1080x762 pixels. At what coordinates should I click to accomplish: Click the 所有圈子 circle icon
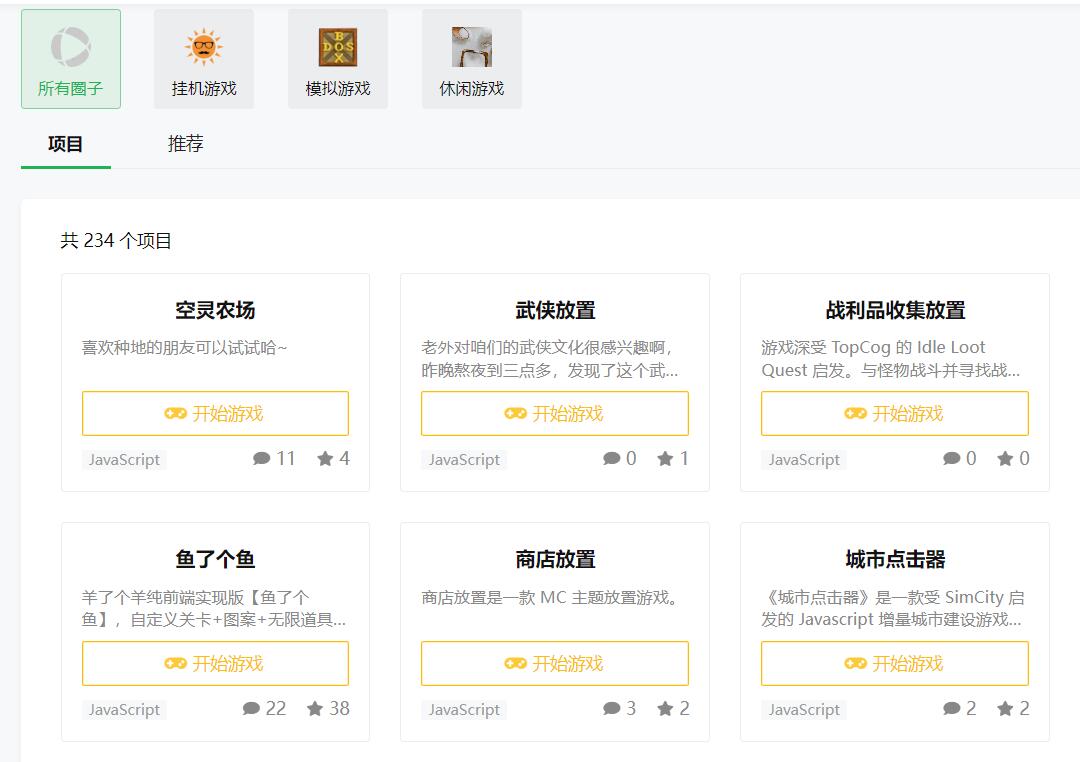point(69,45)
